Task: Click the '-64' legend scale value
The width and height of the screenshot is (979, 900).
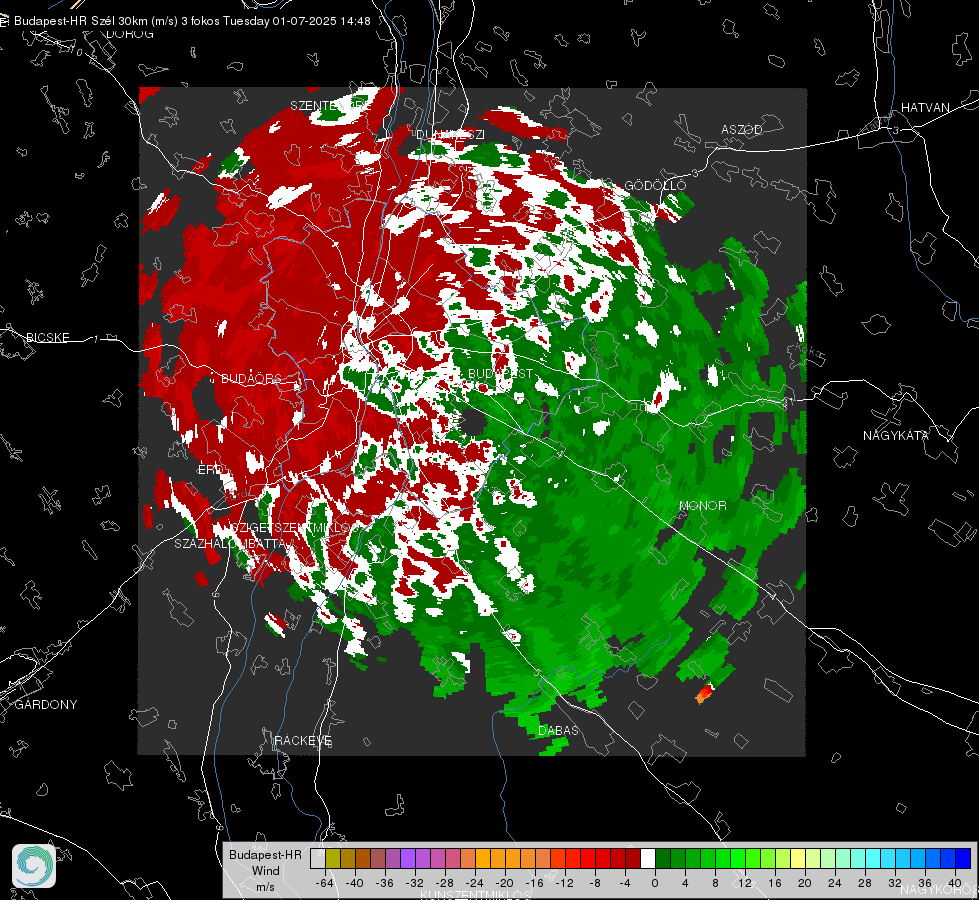Action: (325, 883)
